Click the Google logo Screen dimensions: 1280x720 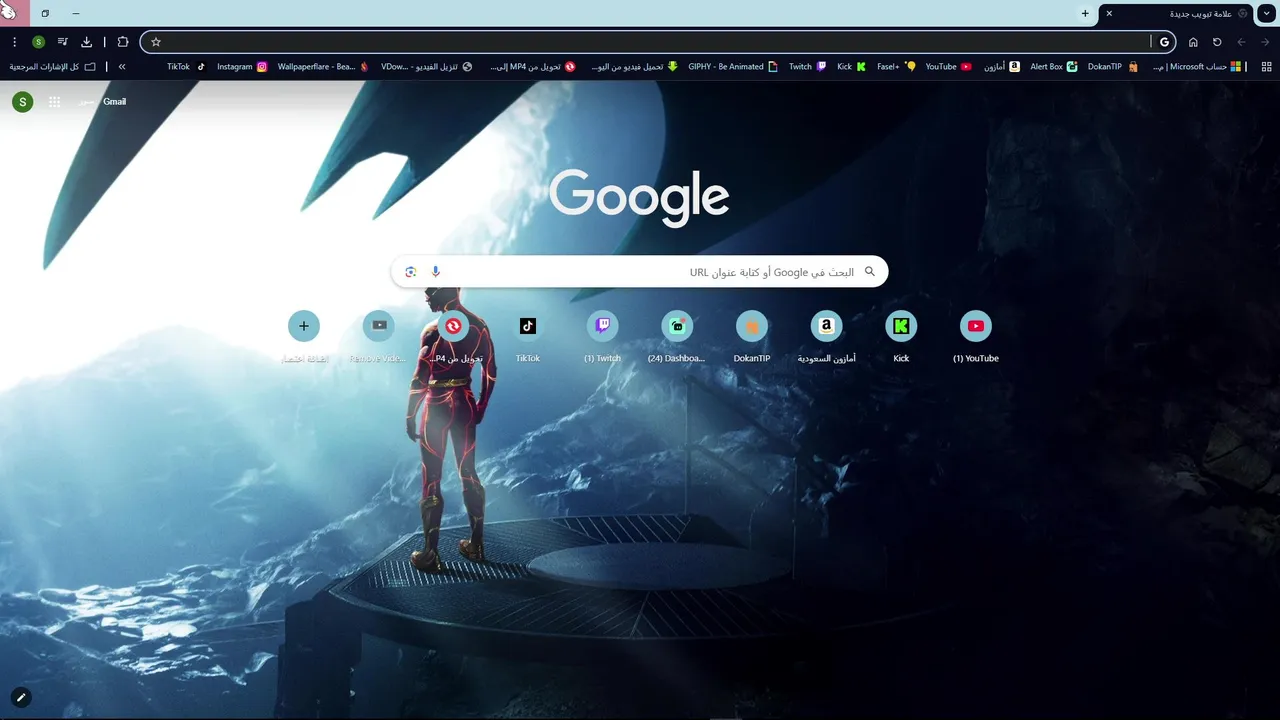click(639, 197)
